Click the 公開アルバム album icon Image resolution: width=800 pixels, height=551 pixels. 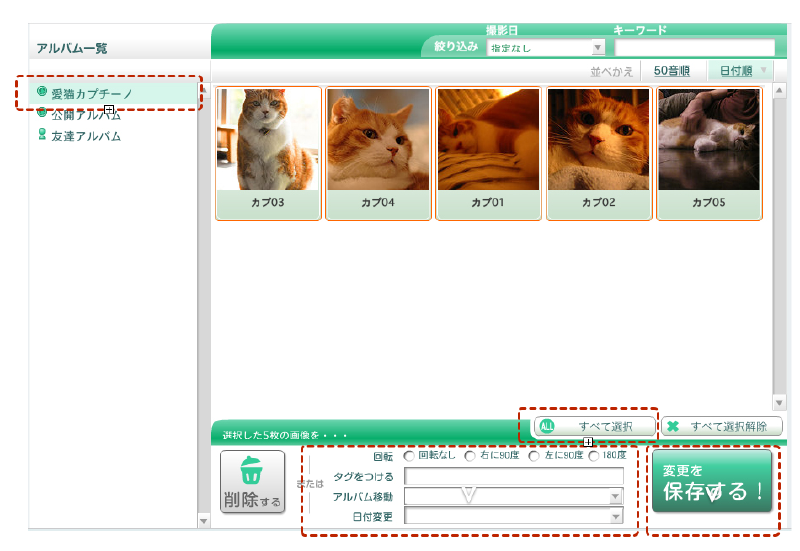coord(42,114)
